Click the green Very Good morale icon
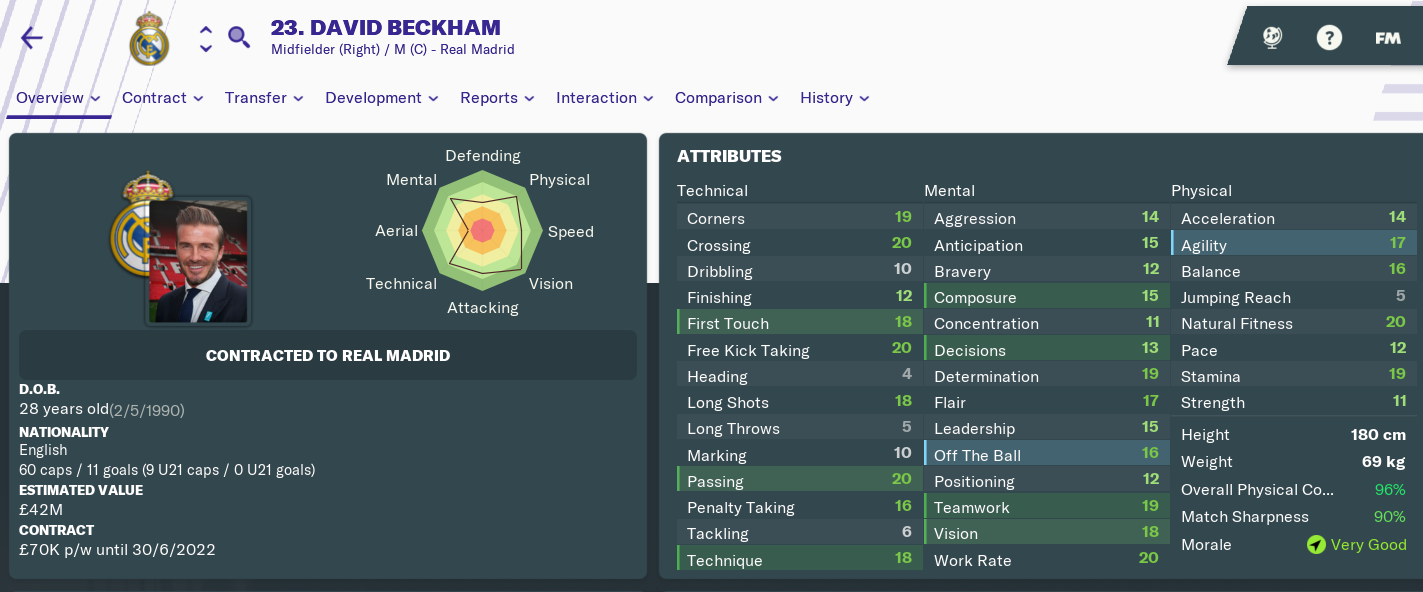The image size is (1423, 592). pyautogui.click(x=1316, y=545)
